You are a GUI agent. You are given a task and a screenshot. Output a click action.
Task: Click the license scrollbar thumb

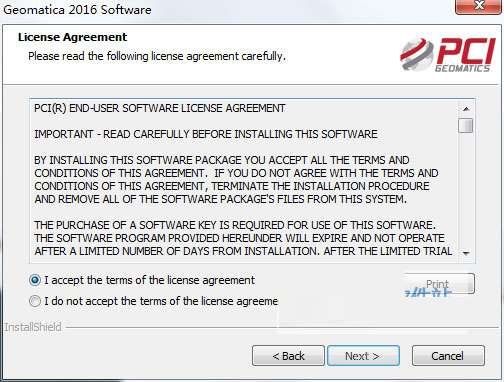(x=465, y=126)
